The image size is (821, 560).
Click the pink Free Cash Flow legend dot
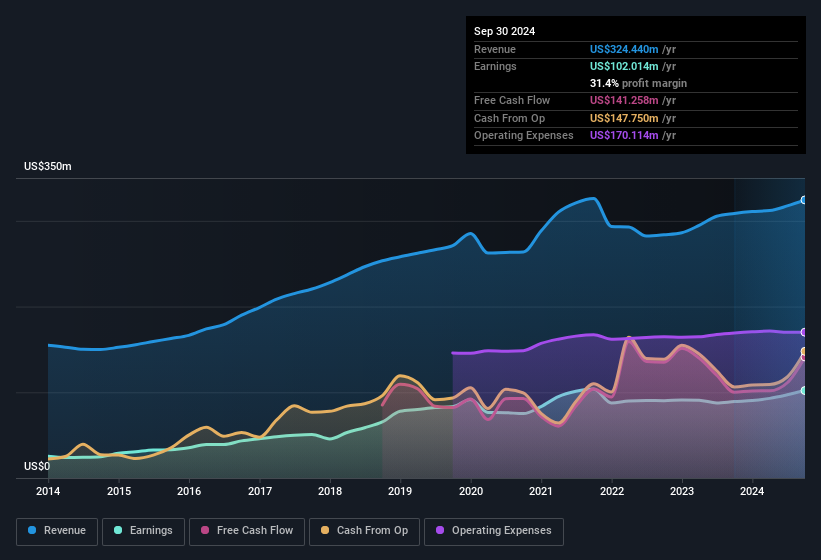205,530
